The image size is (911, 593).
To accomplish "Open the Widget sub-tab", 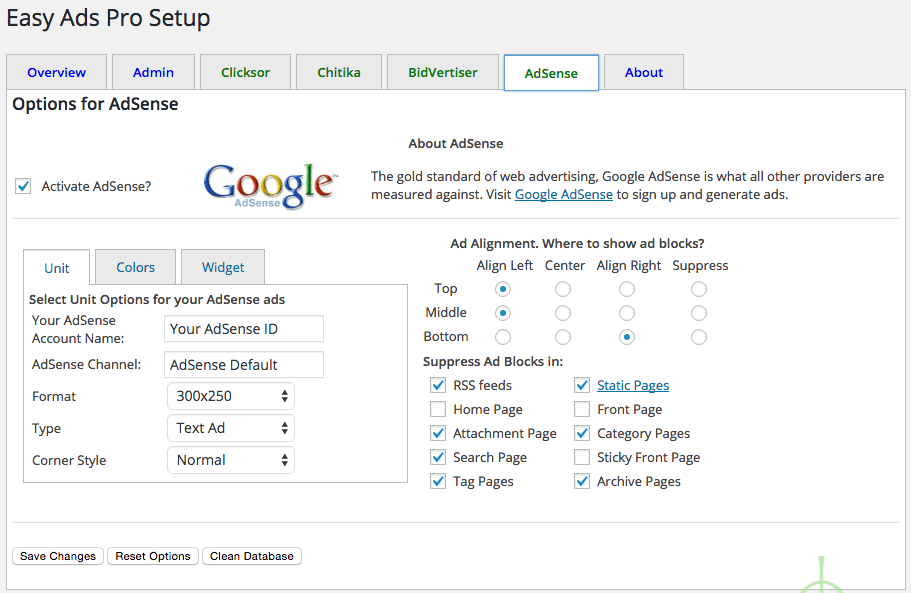I will (223, 267).
